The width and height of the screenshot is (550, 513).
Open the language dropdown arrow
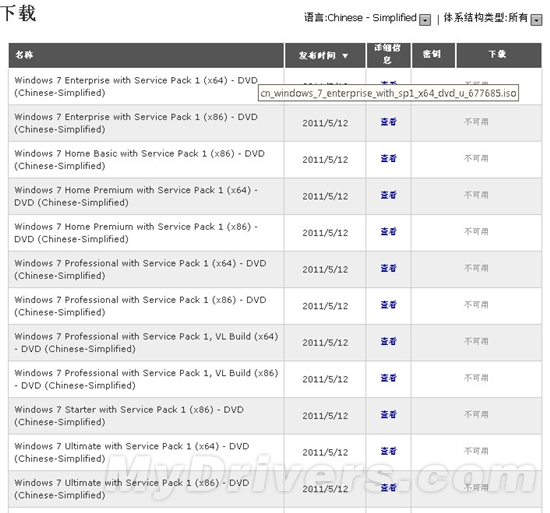(425, 20)
